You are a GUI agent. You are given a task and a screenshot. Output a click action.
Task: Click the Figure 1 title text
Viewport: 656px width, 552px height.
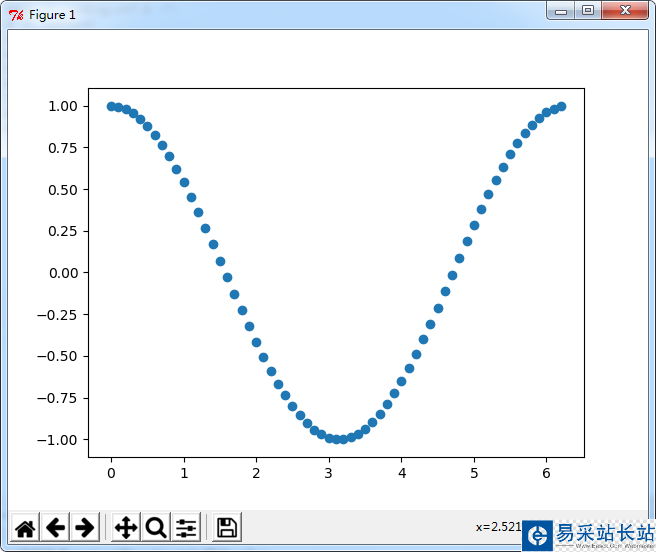[52, 15]
